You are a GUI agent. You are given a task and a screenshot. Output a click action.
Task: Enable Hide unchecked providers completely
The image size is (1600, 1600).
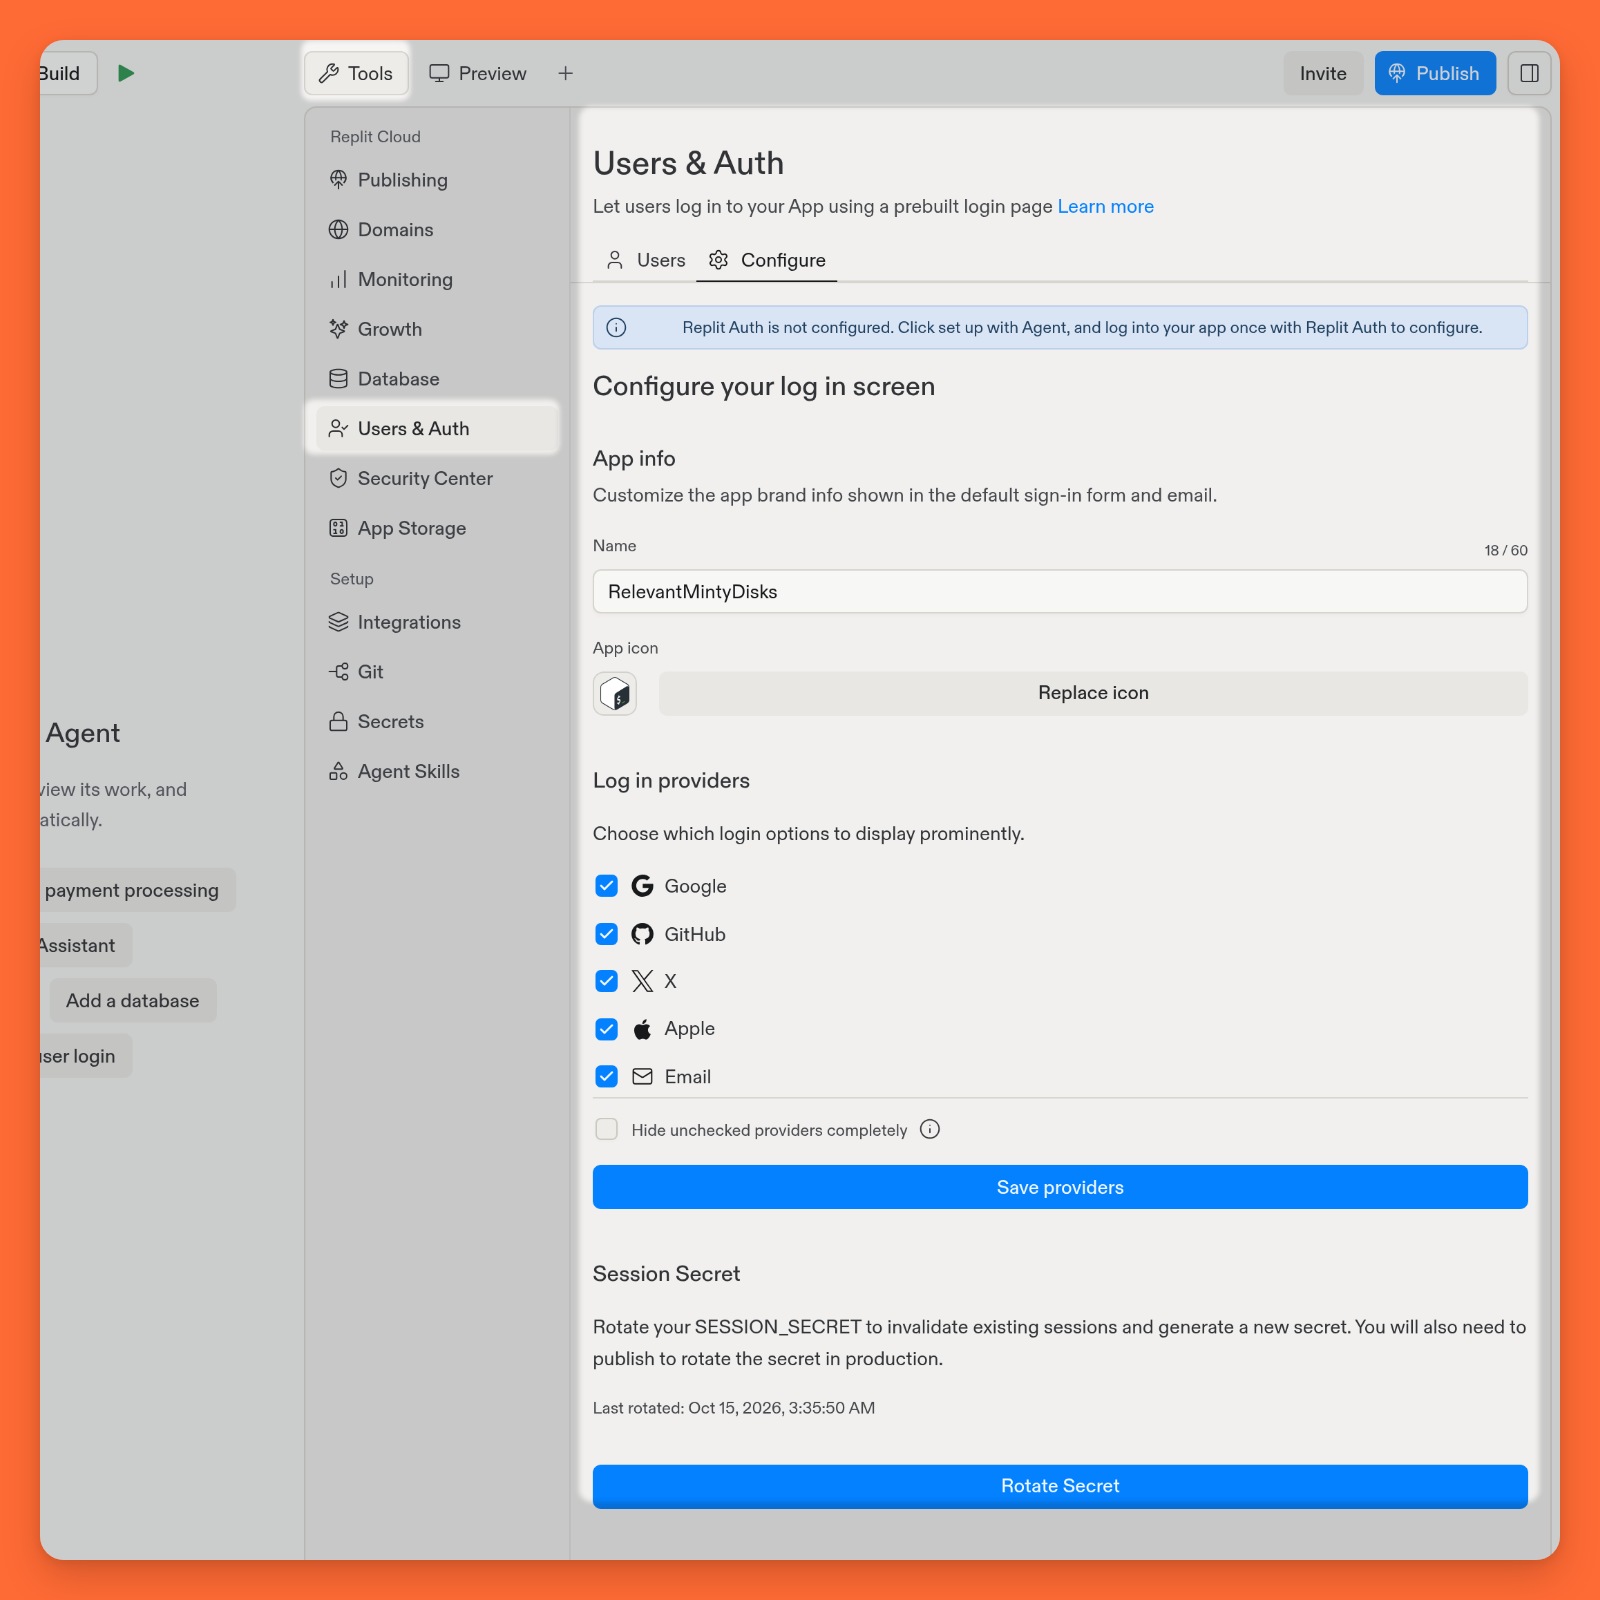pyautogui.click(x=607, y=1130)
